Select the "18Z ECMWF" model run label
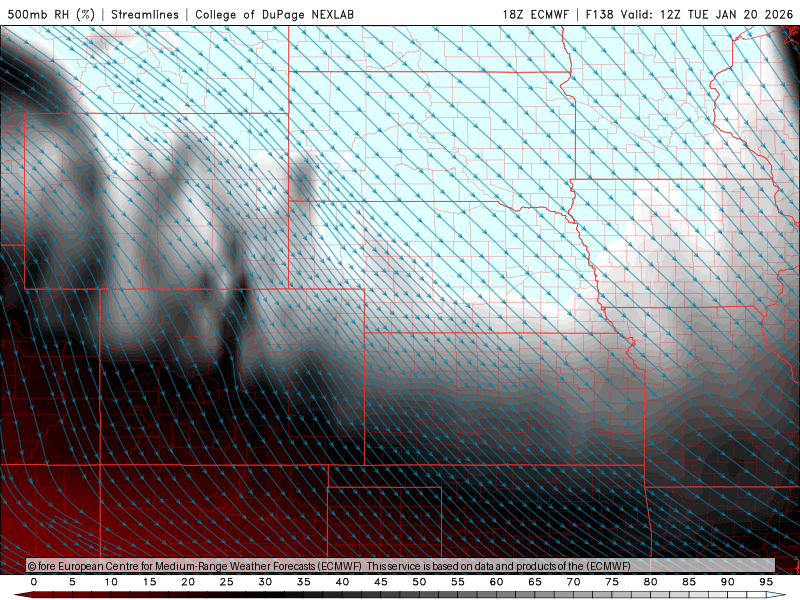The width and height of the screenshot is (800, 600). [535, 14]
